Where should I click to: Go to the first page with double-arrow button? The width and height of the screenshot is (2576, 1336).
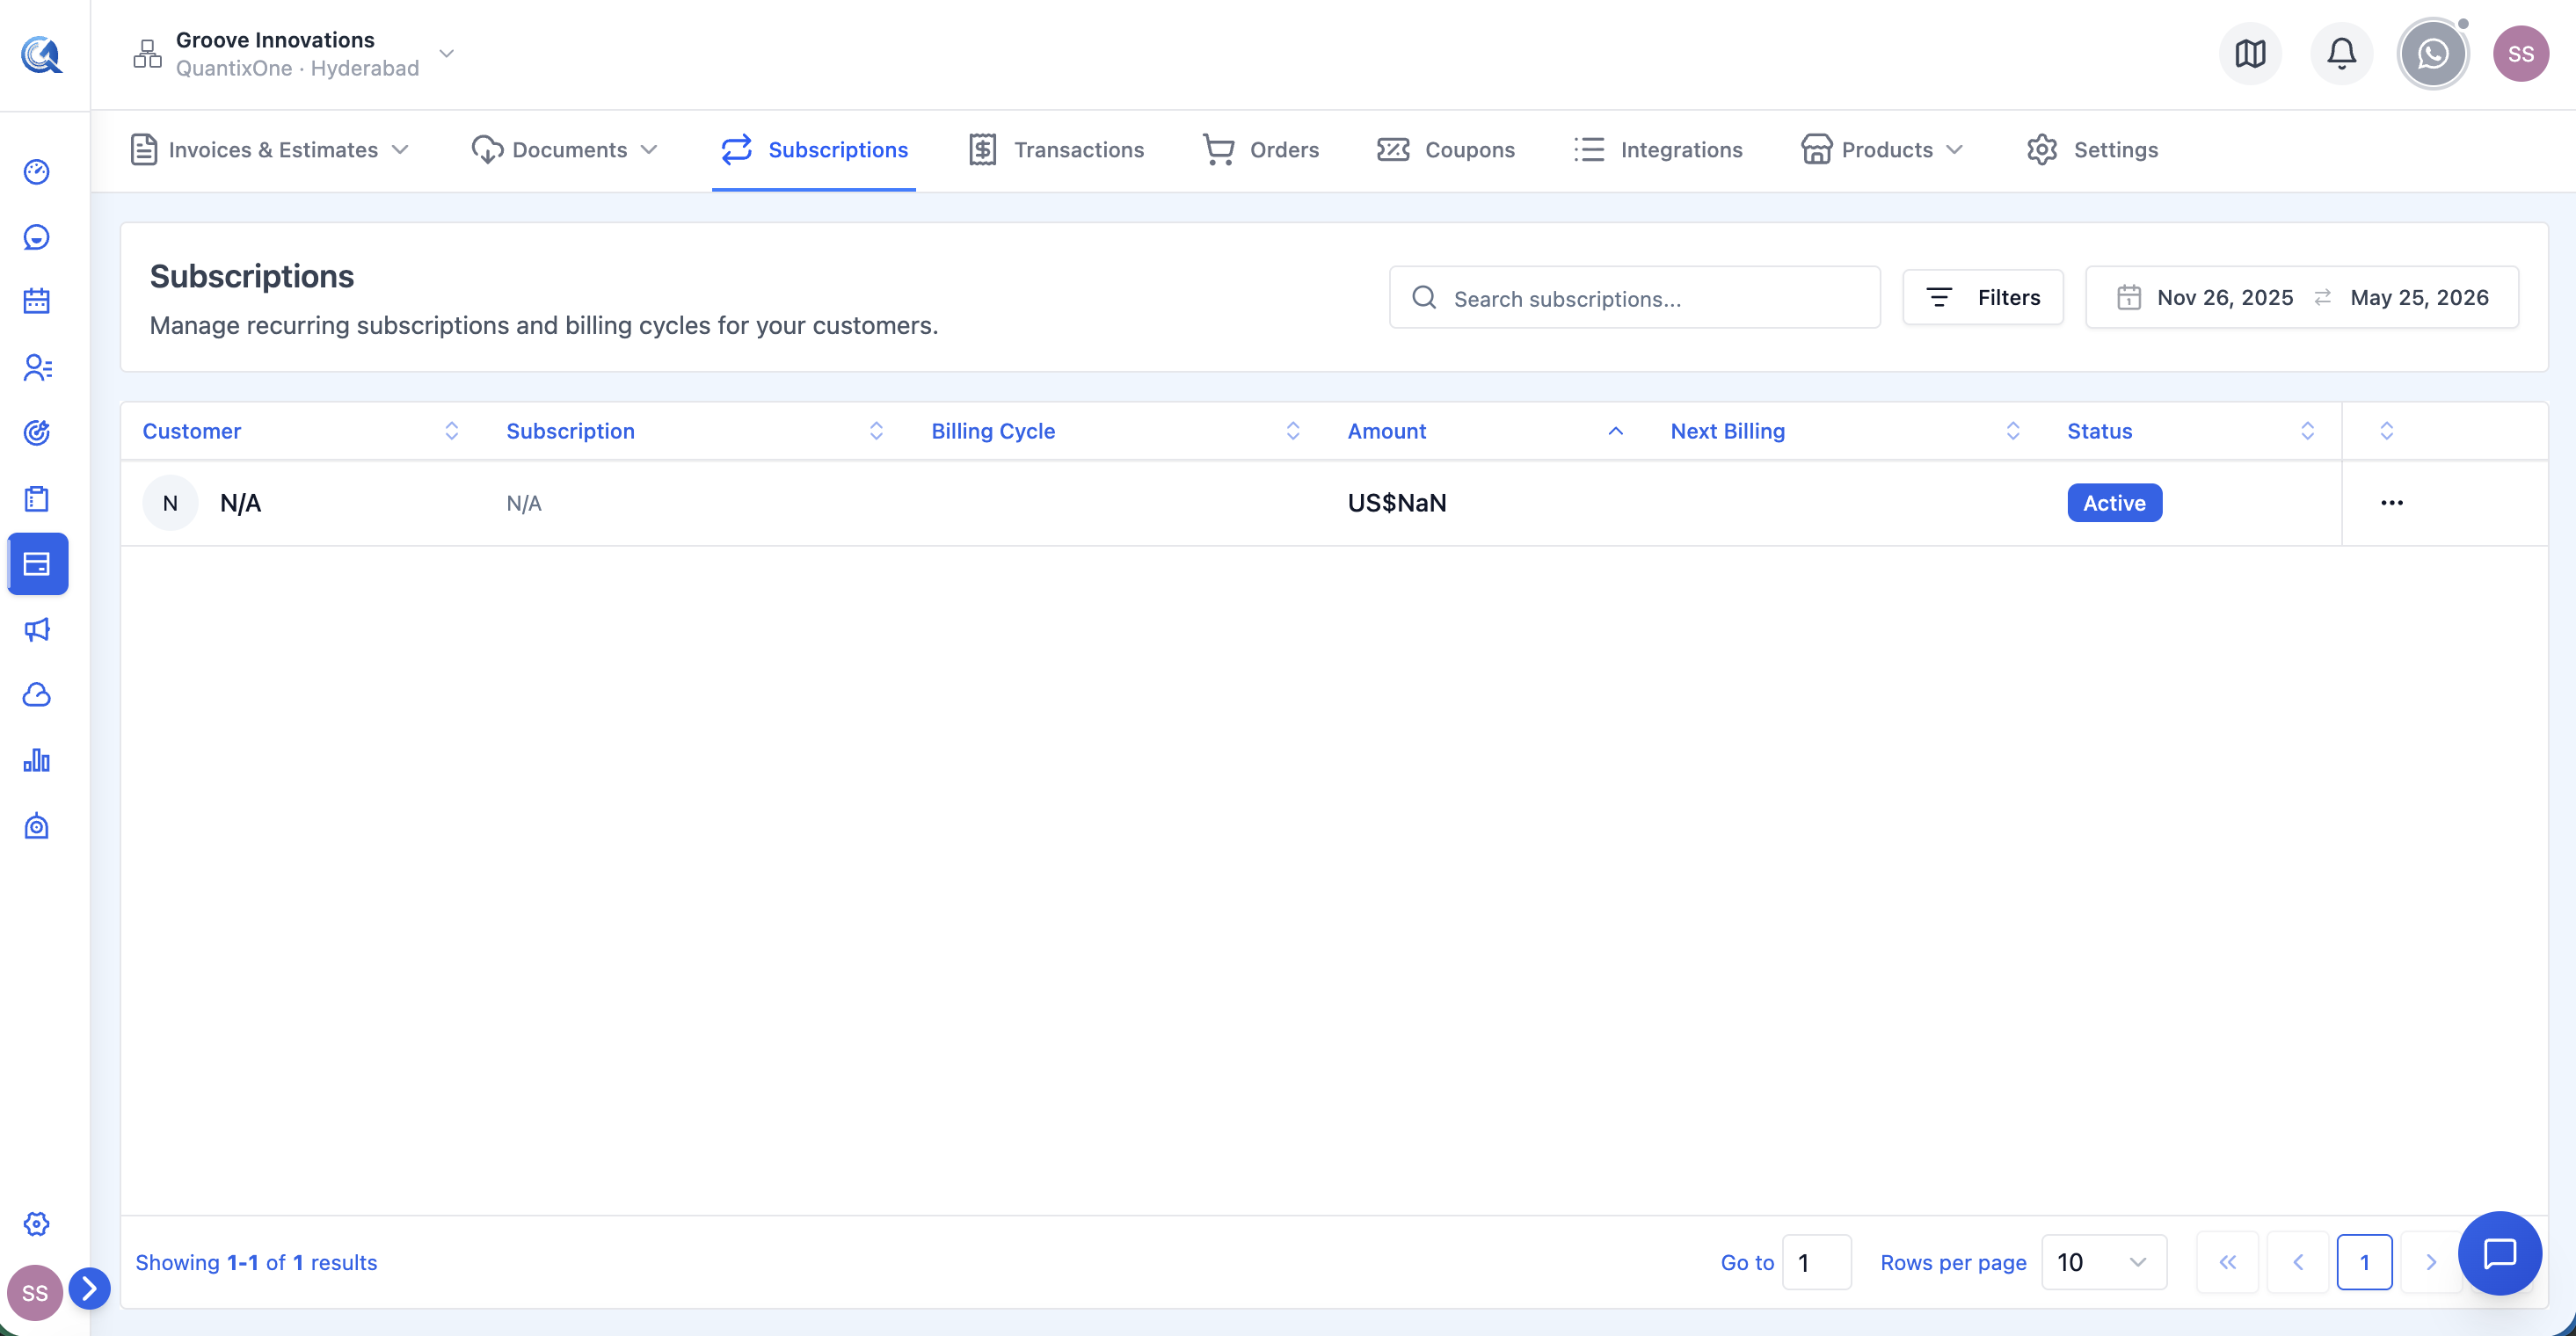[x=2227, y=1262]
